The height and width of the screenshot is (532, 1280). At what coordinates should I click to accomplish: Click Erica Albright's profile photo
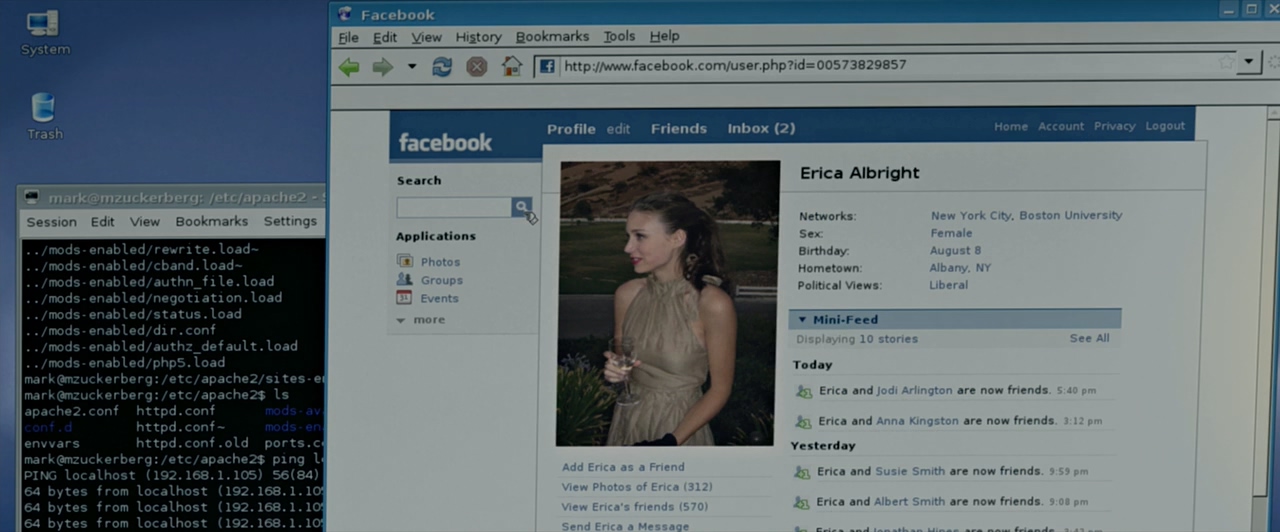667,303
